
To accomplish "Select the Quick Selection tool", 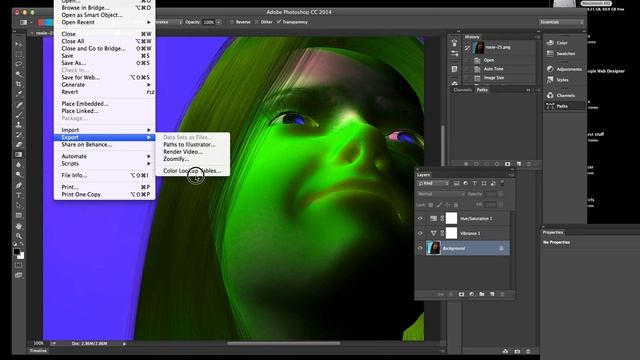I will [19, 74].
